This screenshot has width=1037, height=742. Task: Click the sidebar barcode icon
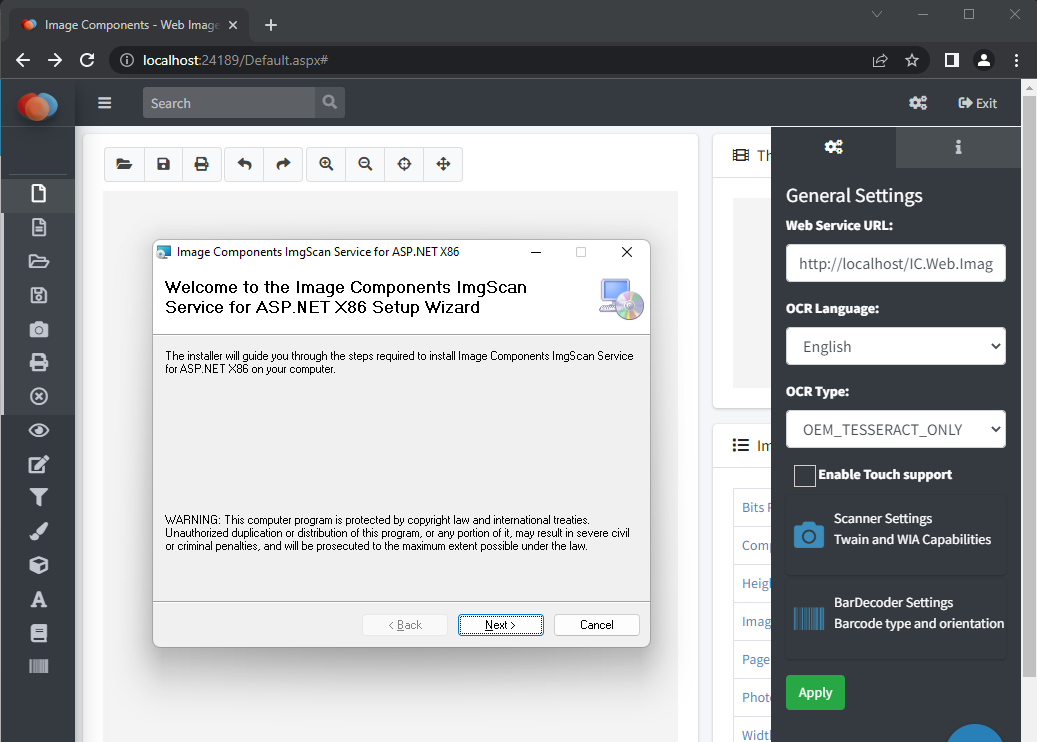(38, 666)
